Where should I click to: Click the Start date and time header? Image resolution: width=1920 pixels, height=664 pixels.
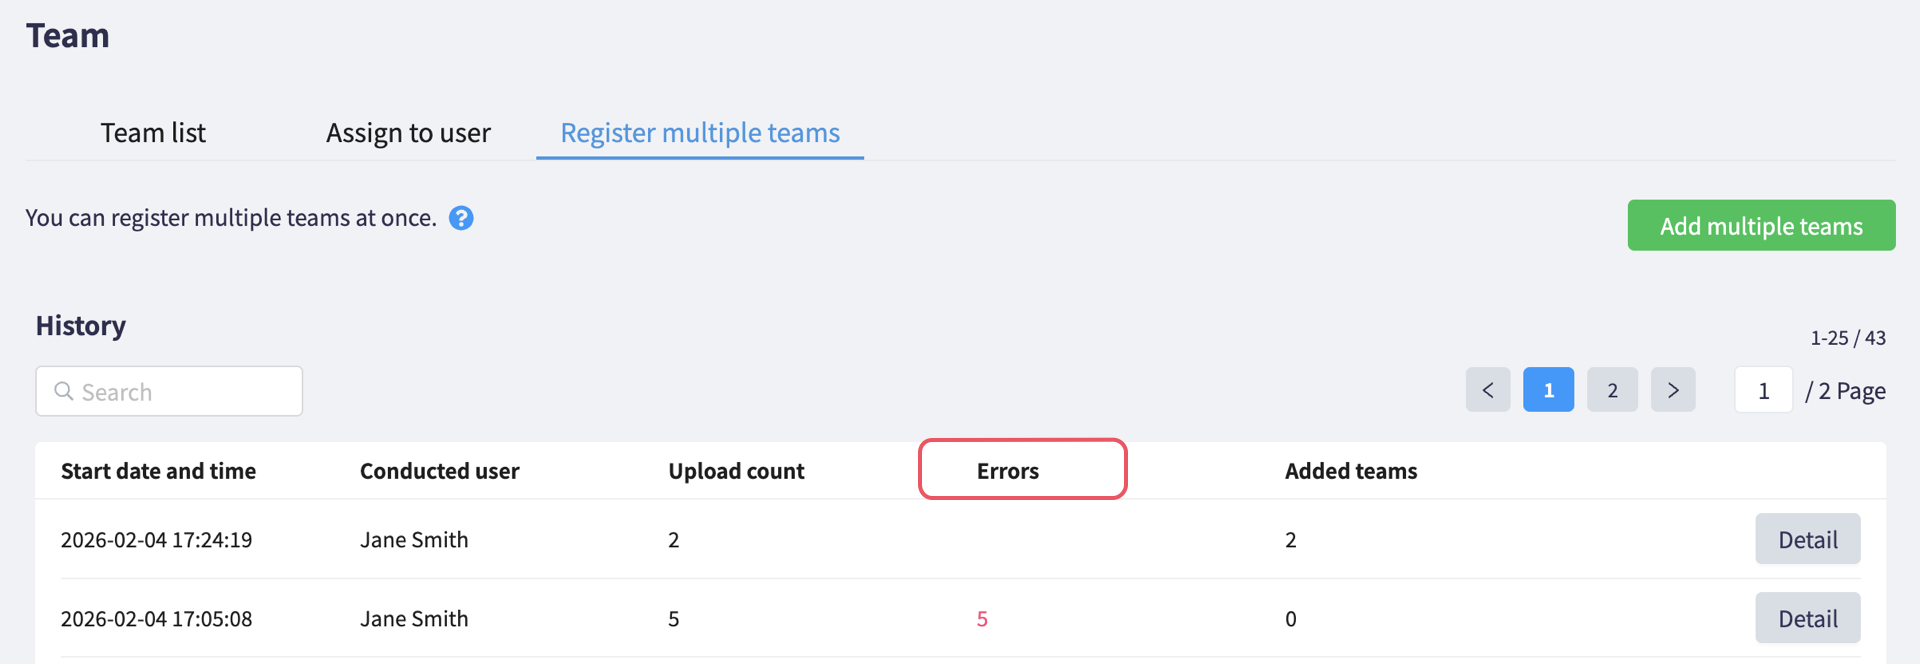click(158, 471)
